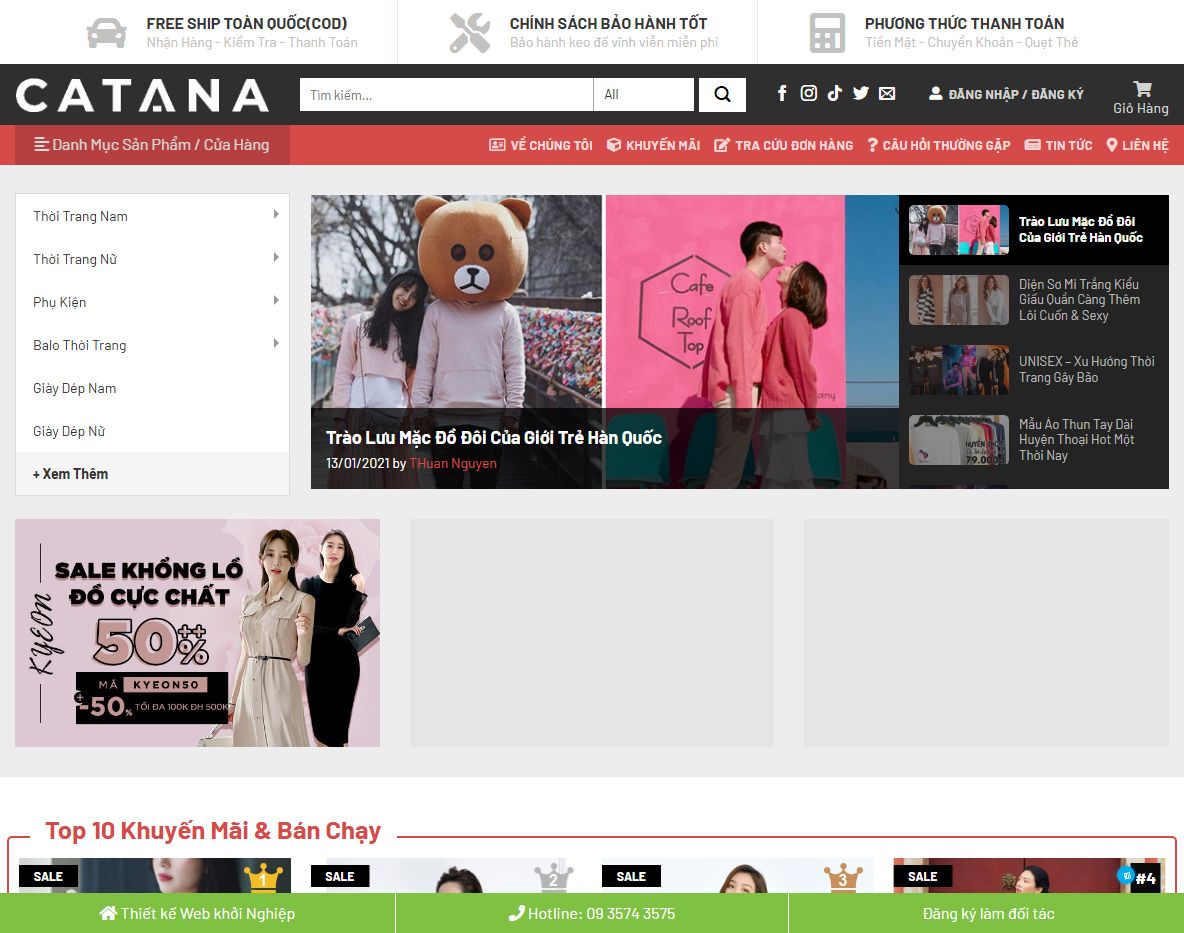Click the #4 rank badge
The image size is (1184, 933).
[1145, 878]
